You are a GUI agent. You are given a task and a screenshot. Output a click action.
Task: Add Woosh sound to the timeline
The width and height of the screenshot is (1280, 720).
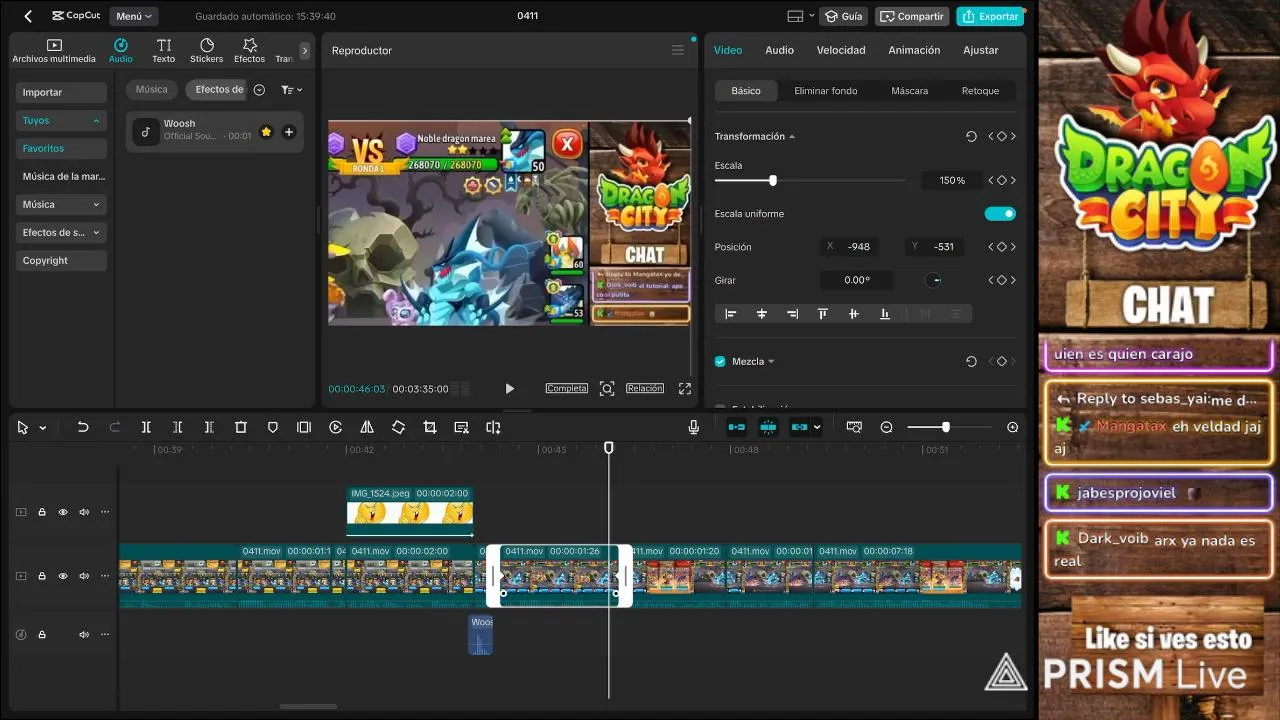click(289, 132)
